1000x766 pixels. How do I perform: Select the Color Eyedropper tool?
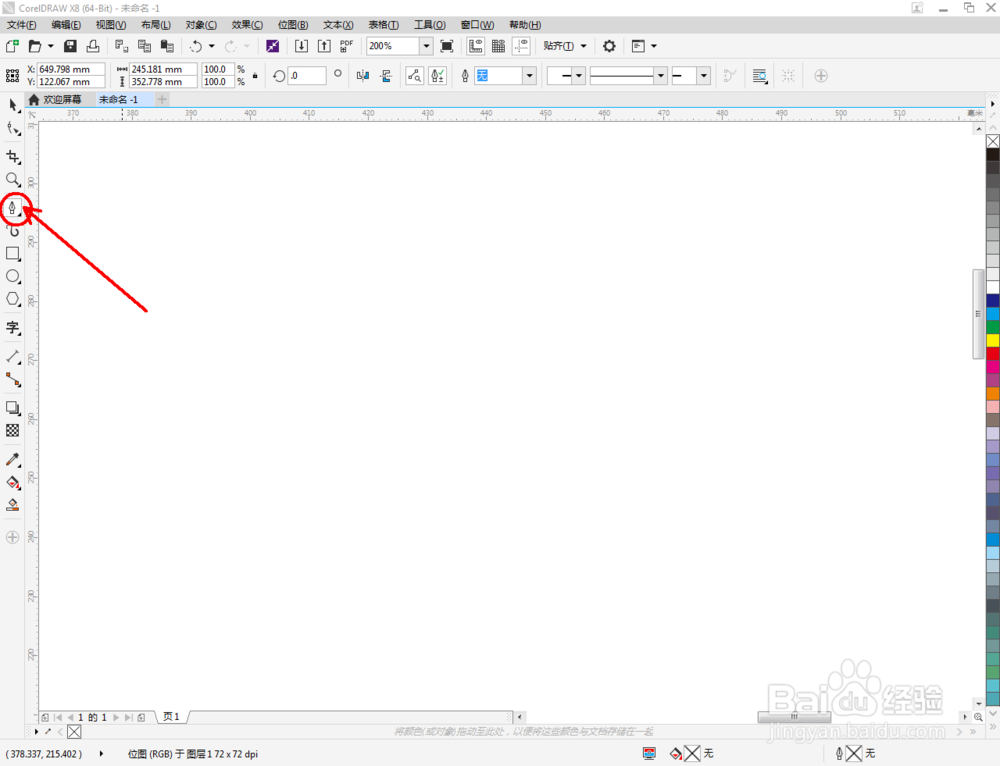[x=13, y=460]
